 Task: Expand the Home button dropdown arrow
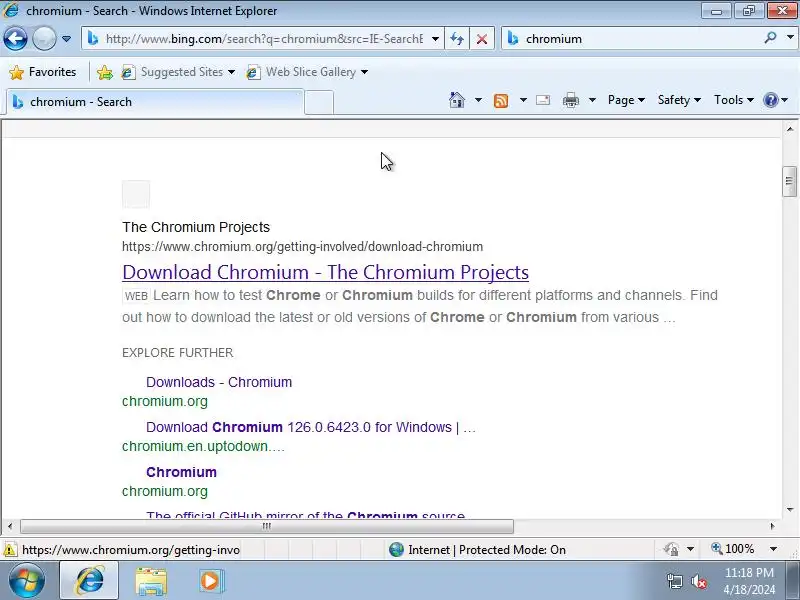coord(478,100)
